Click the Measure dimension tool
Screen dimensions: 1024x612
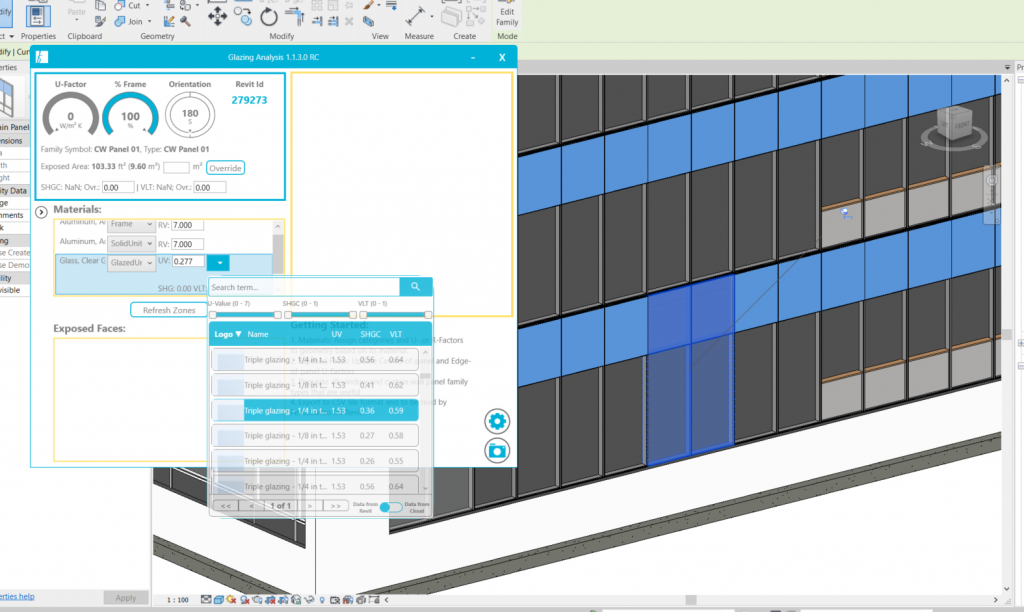415,16
